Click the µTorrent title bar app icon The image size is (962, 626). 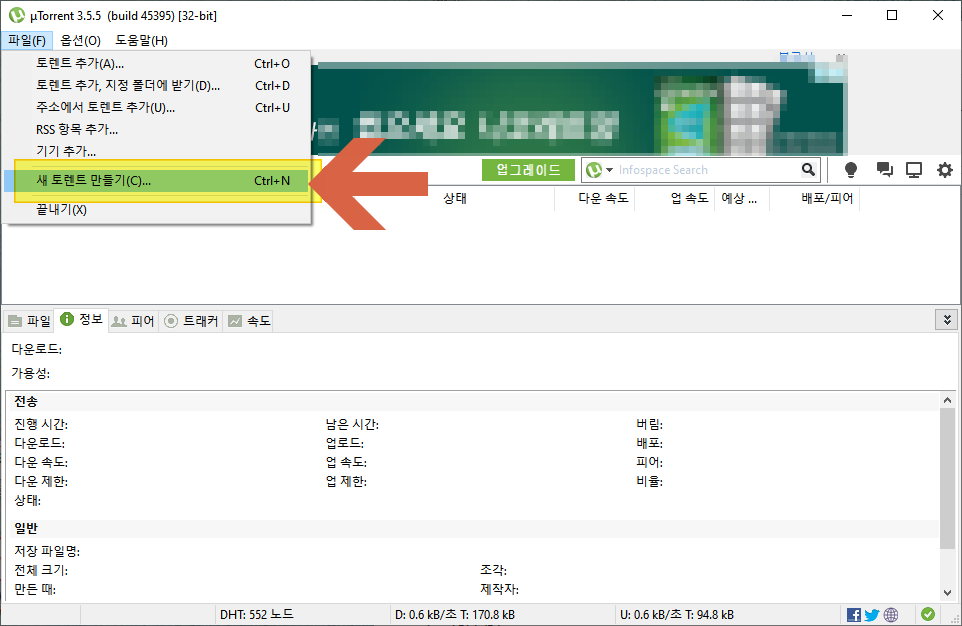(x=17, y=15)
